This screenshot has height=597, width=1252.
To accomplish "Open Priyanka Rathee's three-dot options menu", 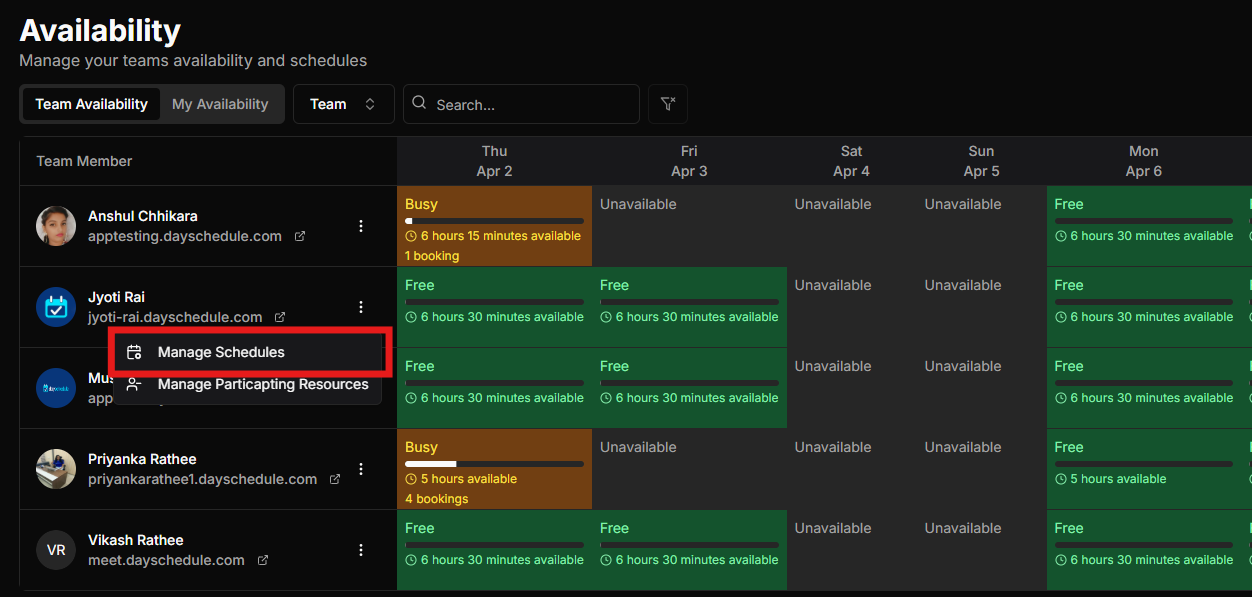I will (x=361, y=469).
